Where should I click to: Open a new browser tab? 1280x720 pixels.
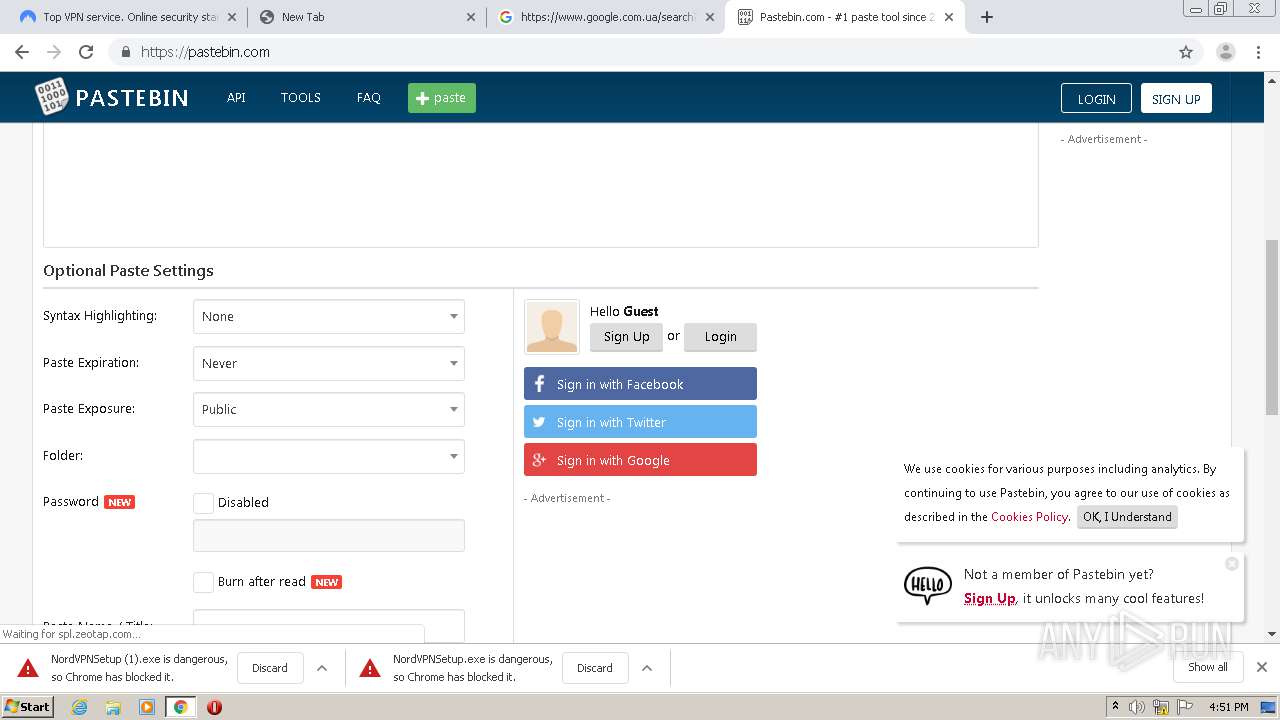click(987, 17)
